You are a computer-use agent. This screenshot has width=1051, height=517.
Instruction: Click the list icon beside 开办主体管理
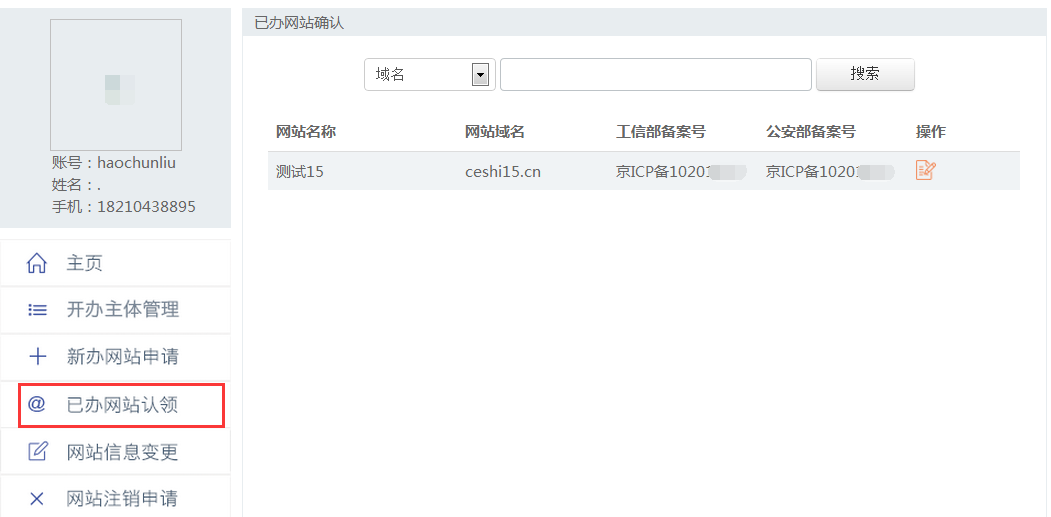(x=37, y=310)
